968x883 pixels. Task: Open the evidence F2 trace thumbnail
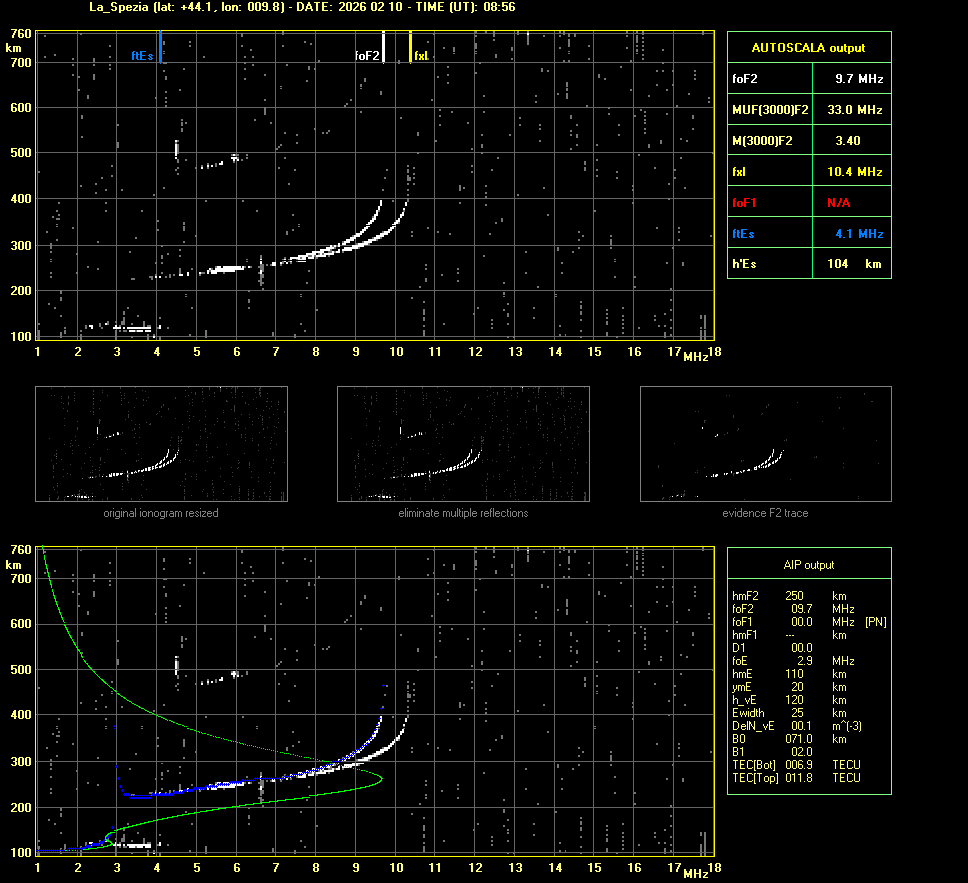765,444
